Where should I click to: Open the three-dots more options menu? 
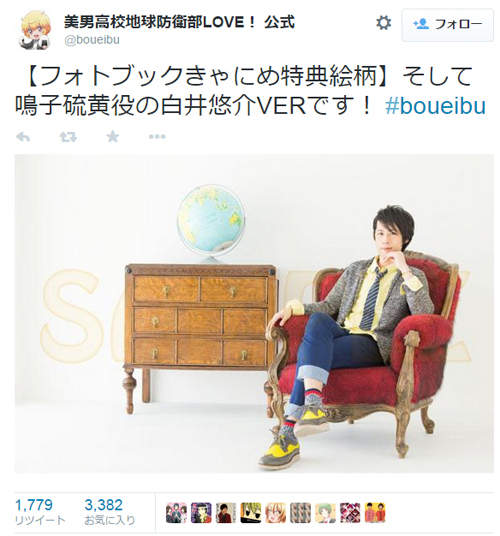click(157, 137)
